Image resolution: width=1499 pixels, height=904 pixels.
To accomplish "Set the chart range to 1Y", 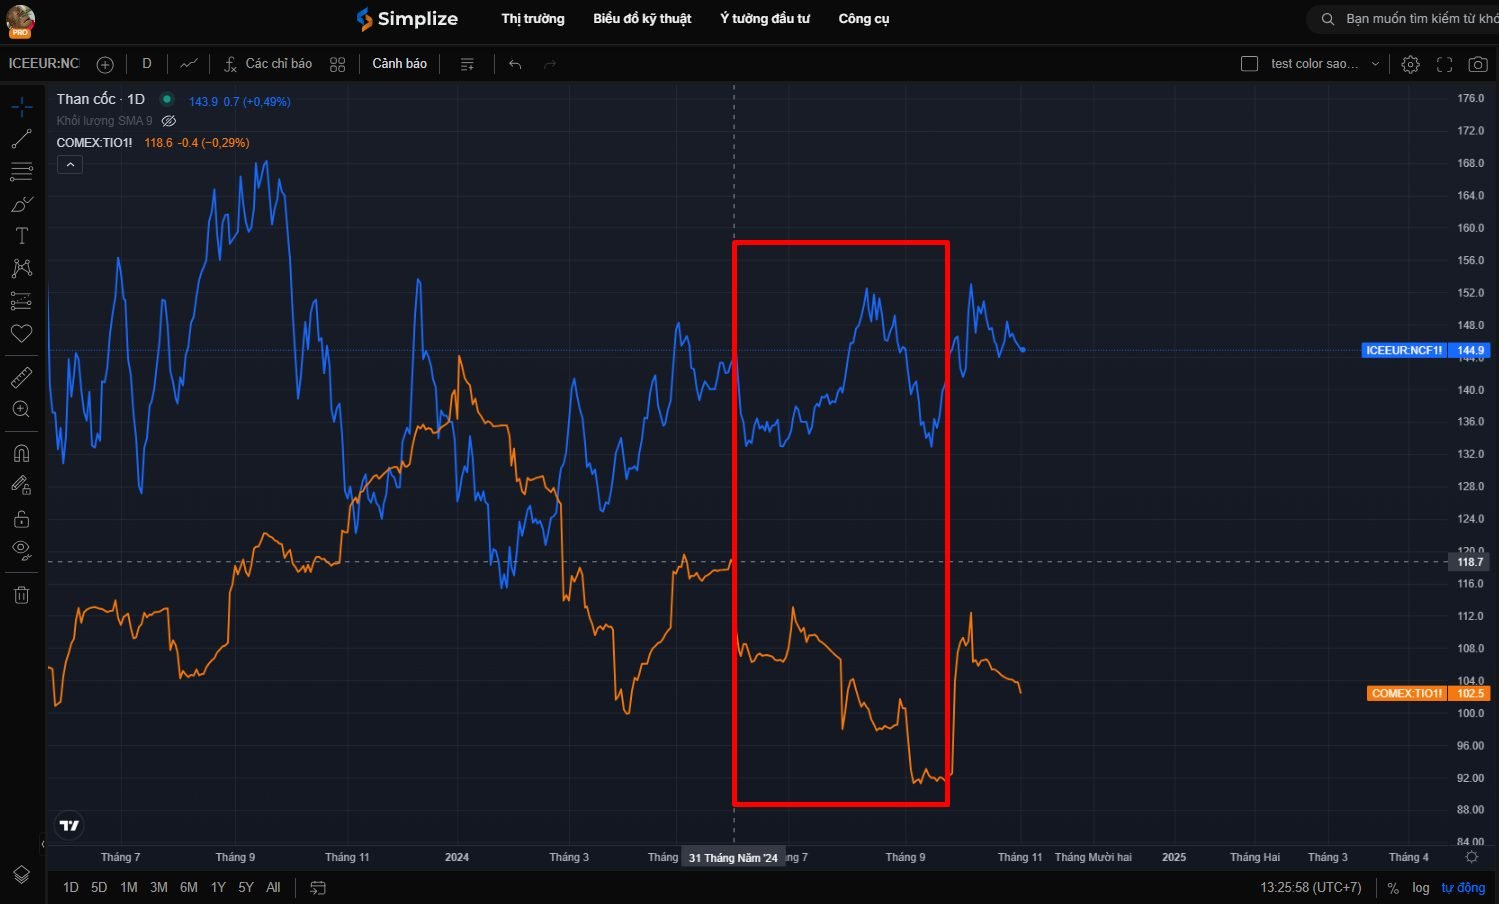I will (218, 888).
